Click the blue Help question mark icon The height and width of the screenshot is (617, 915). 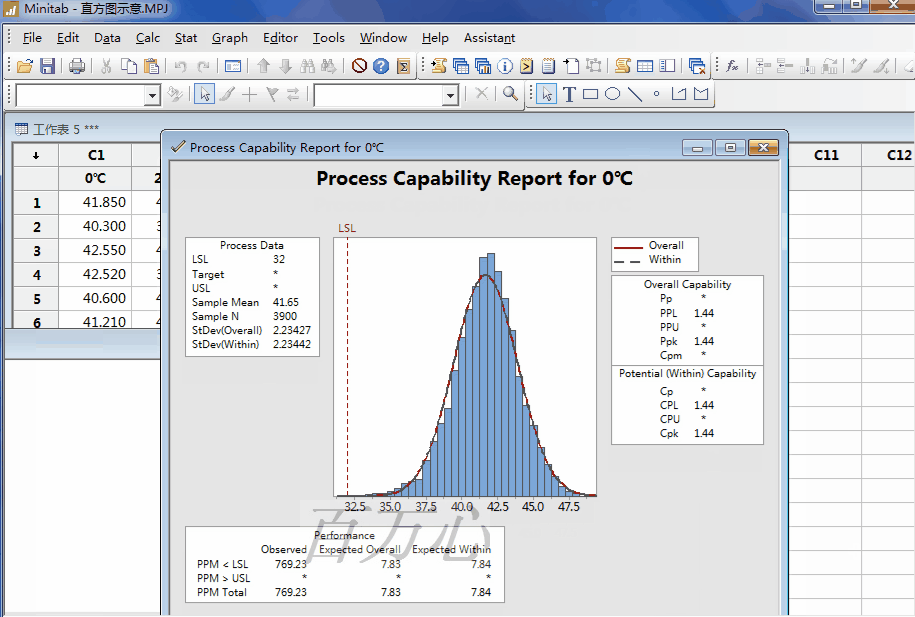(x=381, y=66)
